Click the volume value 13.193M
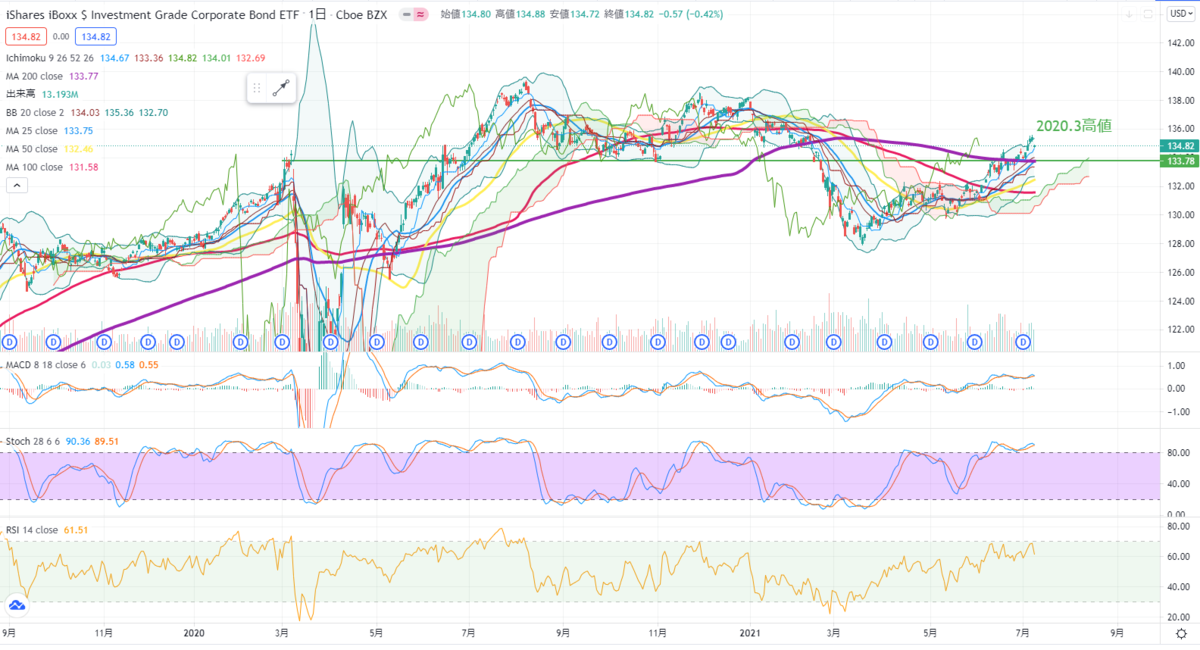 pyautogui.click(x=60, y=95)
